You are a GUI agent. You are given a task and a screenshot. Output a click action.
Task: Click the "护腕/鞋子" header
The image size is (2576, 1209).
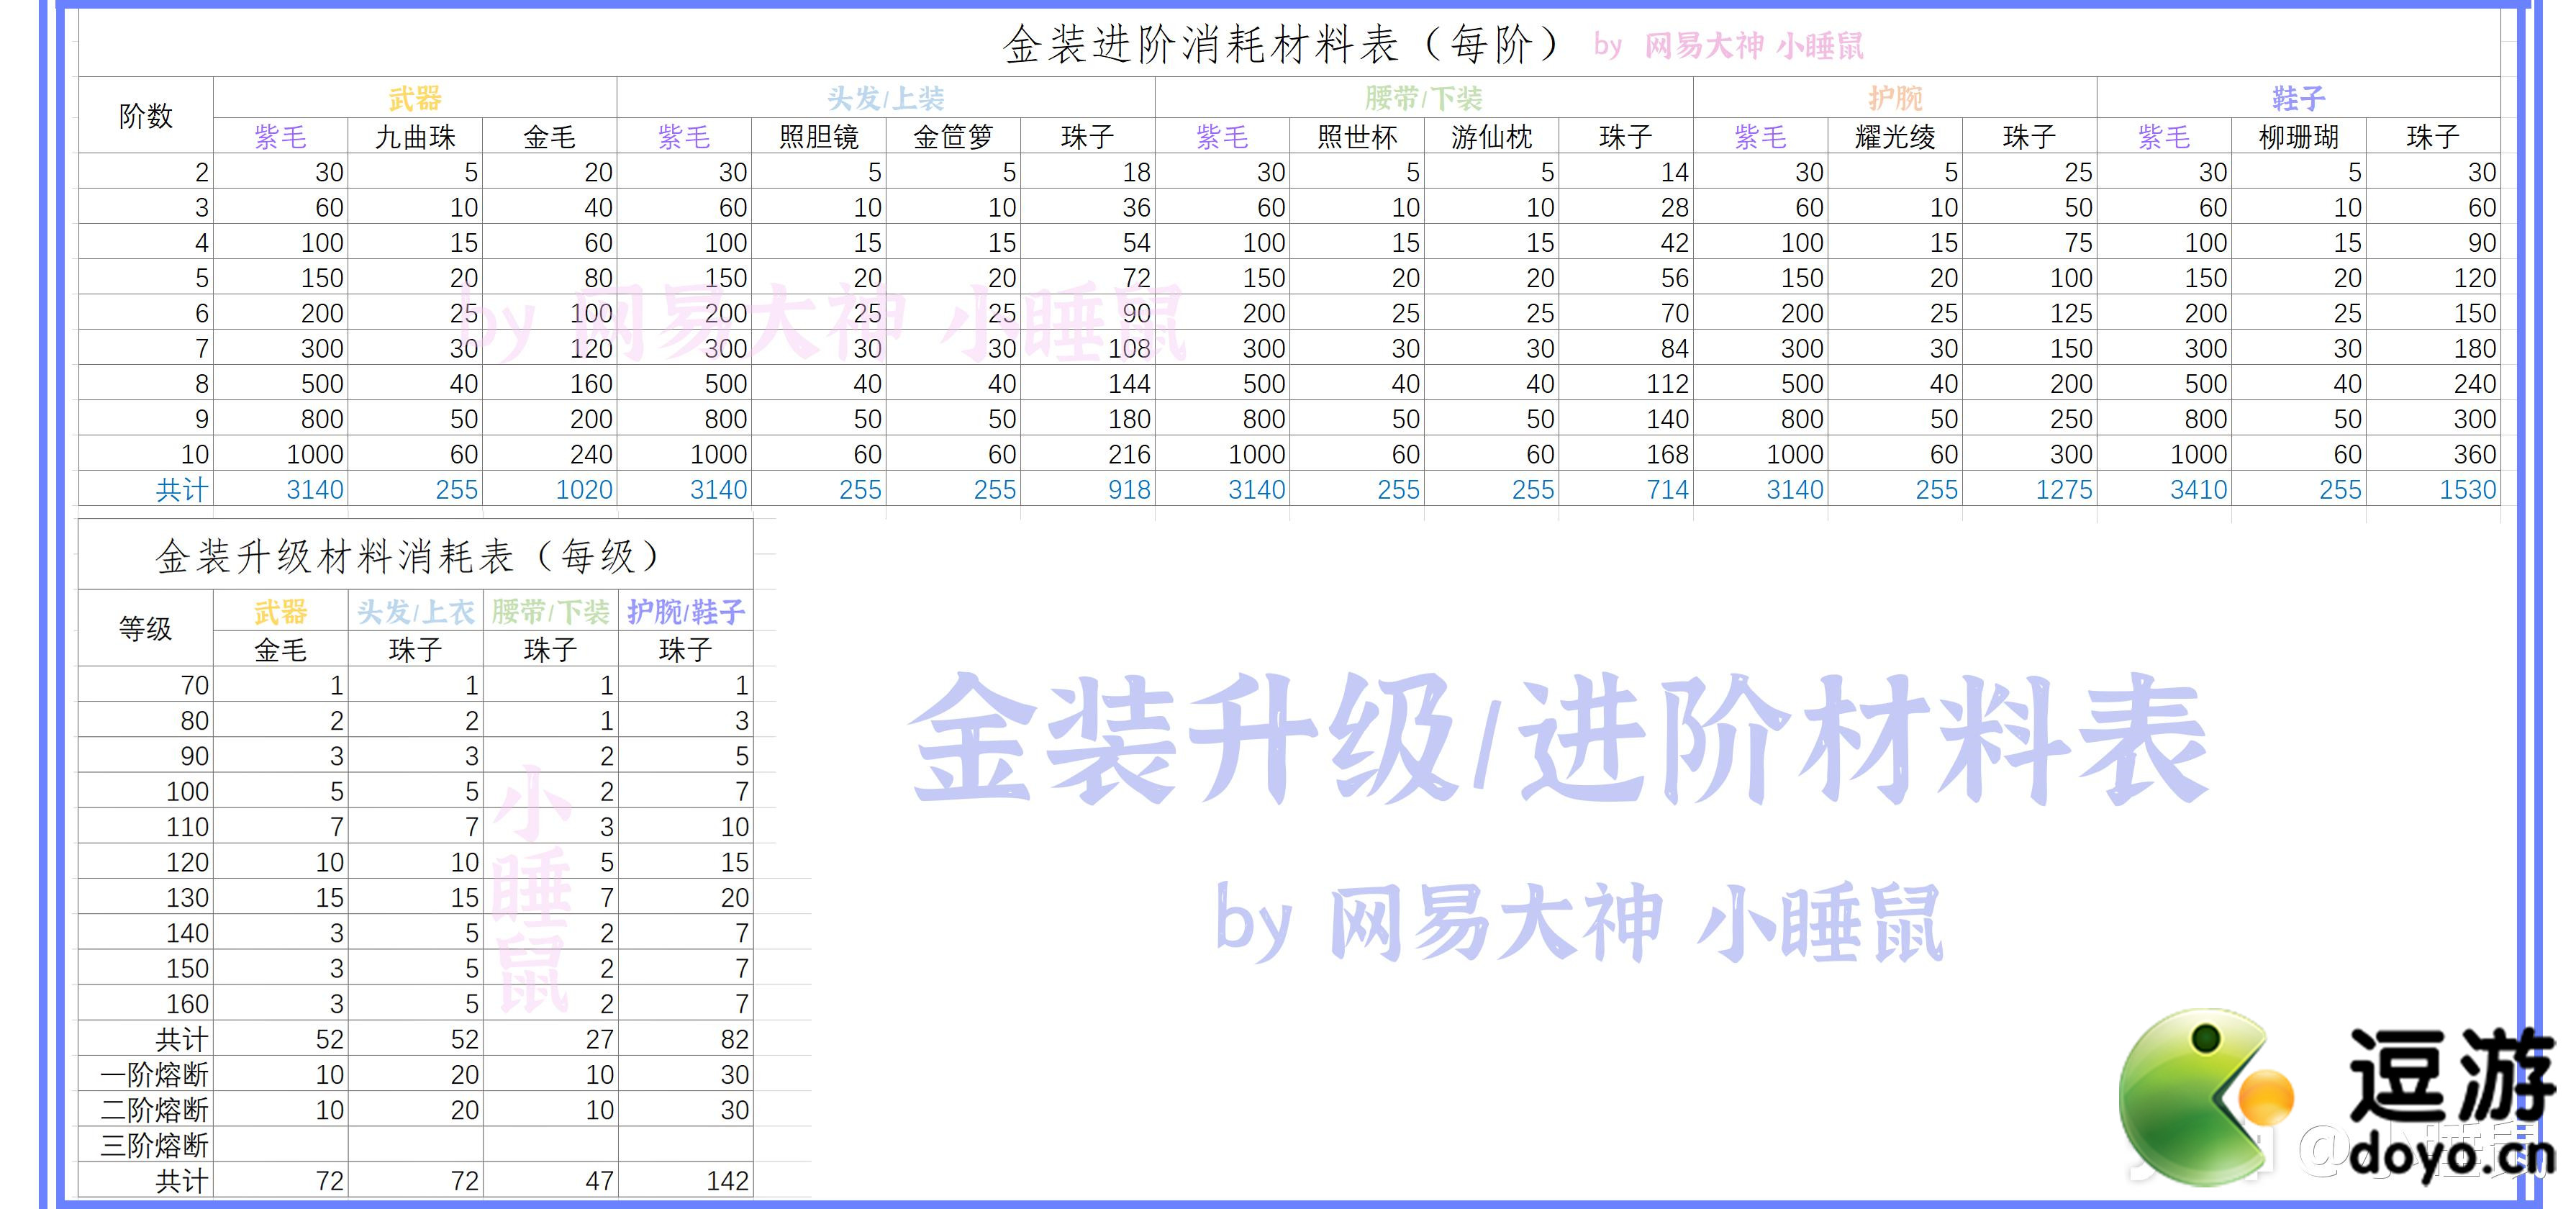tap(686, 612)
